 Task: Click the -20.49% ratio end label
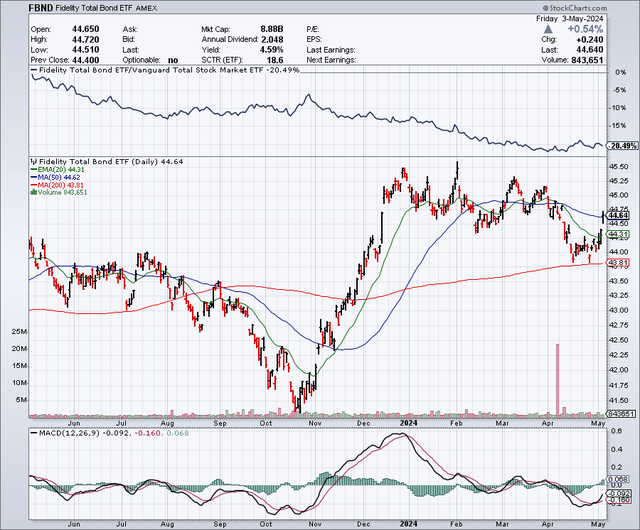click(x=622, y=146)
